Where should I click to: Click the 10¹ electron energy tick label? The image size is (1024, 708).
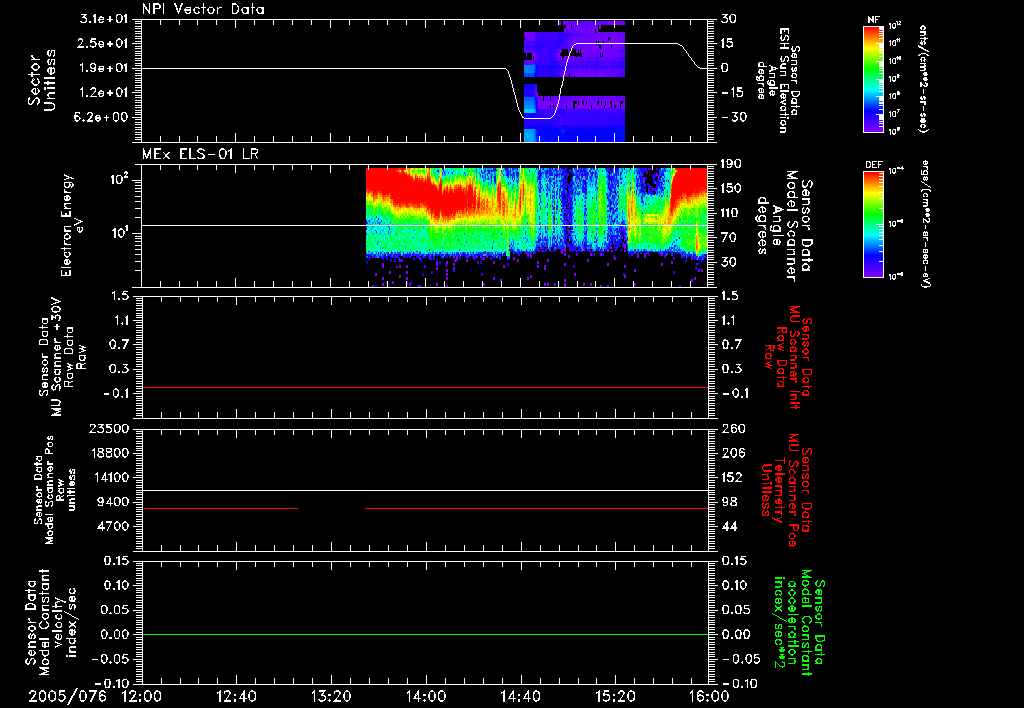click(118, 233)
